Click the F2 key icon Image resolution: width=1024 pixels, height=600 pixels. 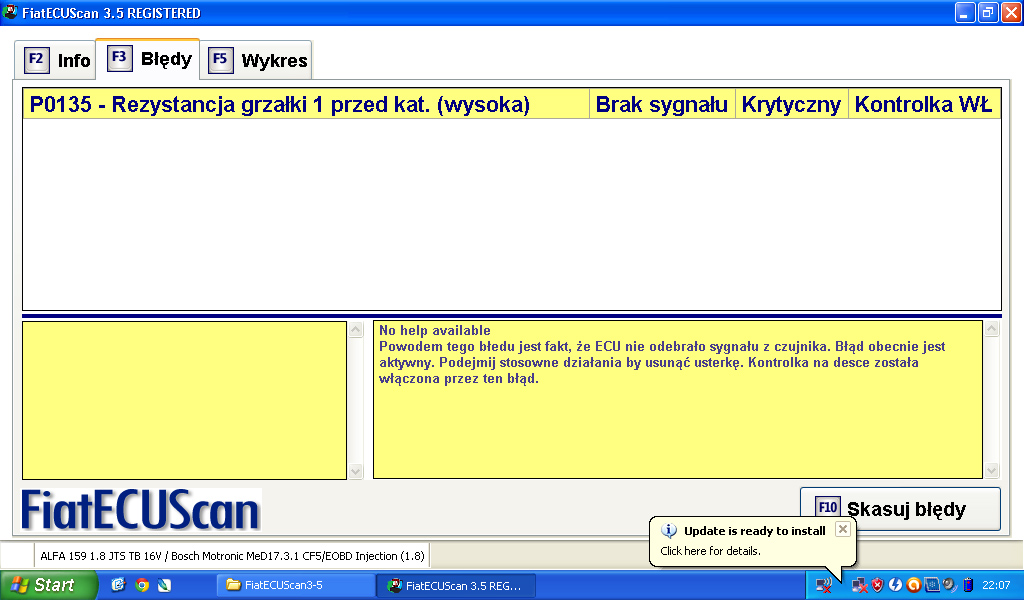point(37,60)
